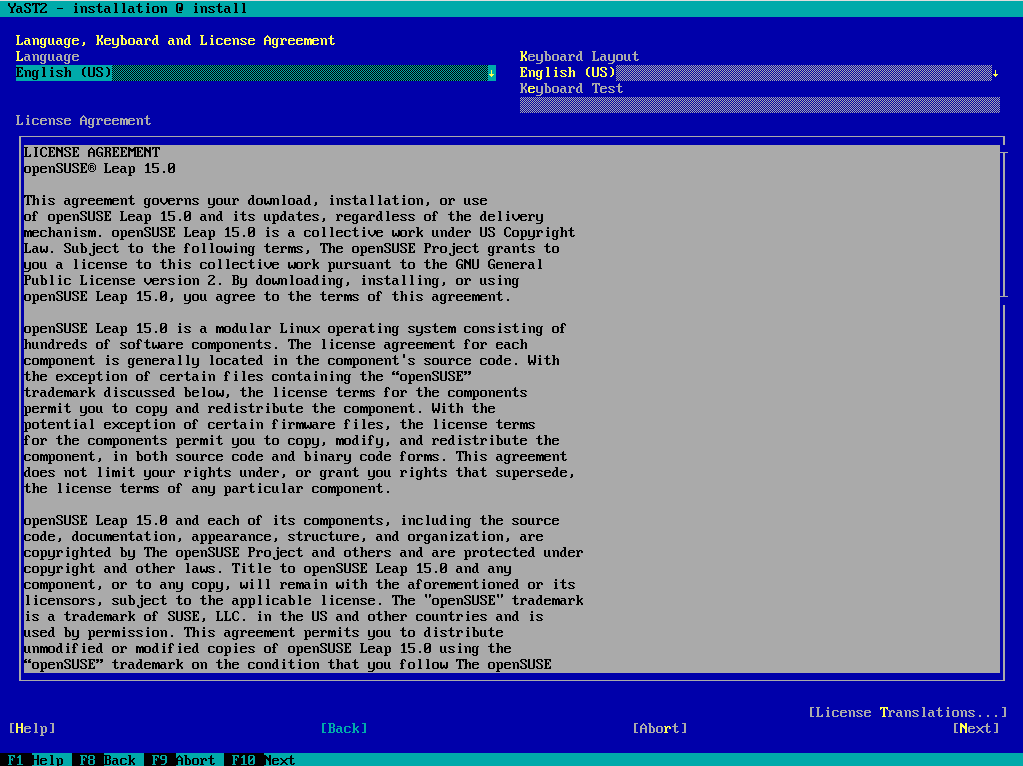
Task: Click the YaST2 installation title bar
Action: pos(512,8)
